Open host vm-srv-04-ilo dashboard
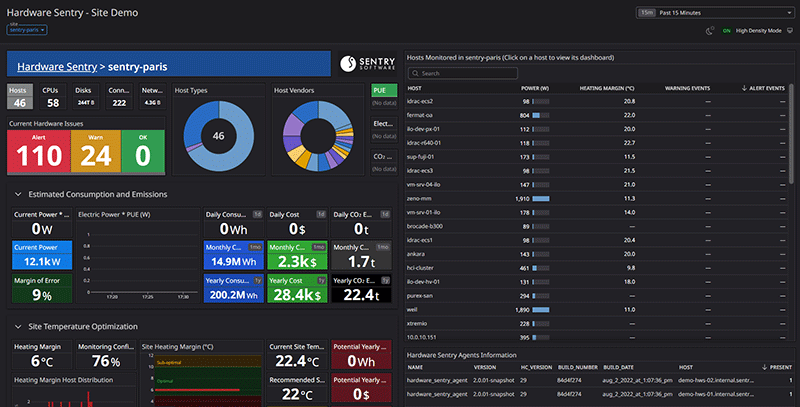This screenshot has width=800, height=407. (x=423, y=185)
